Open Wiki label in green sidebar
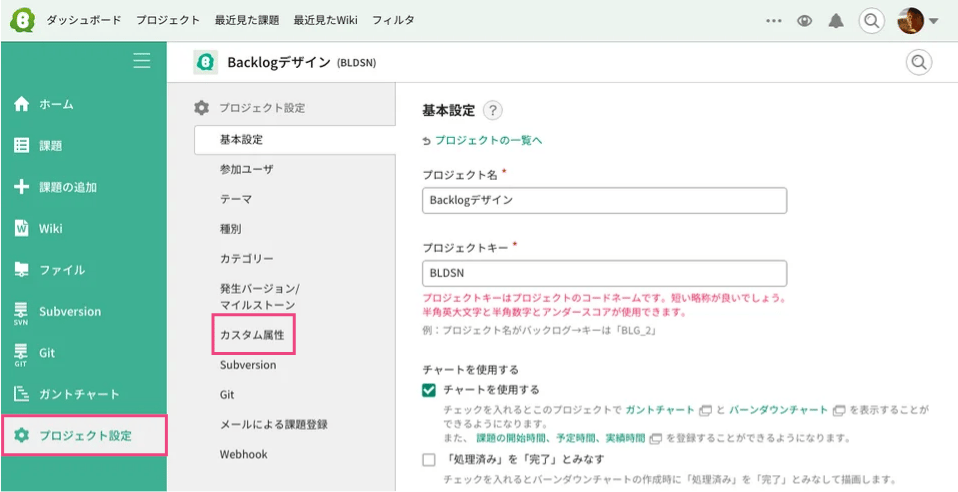The width and height of the screenshot is (958, 492). click(51, 228)
